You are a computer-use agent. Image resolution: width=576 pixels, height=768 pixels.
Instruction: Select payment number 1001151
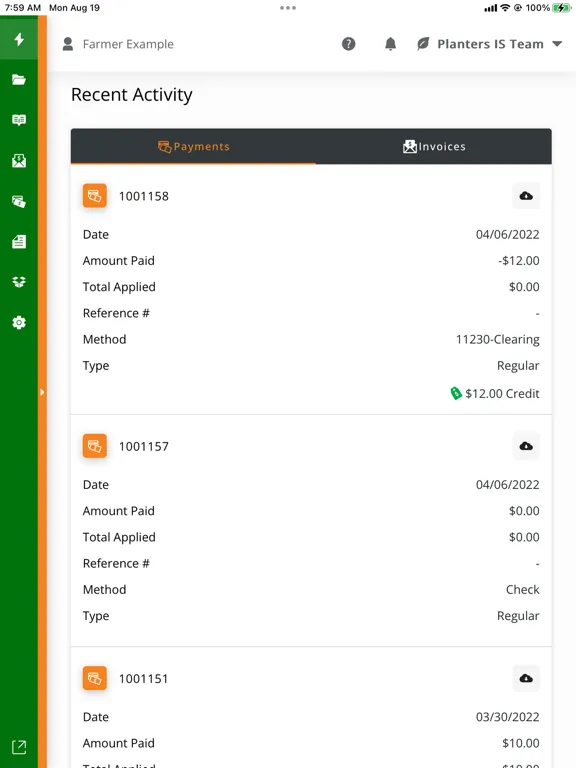pos(144,679)
